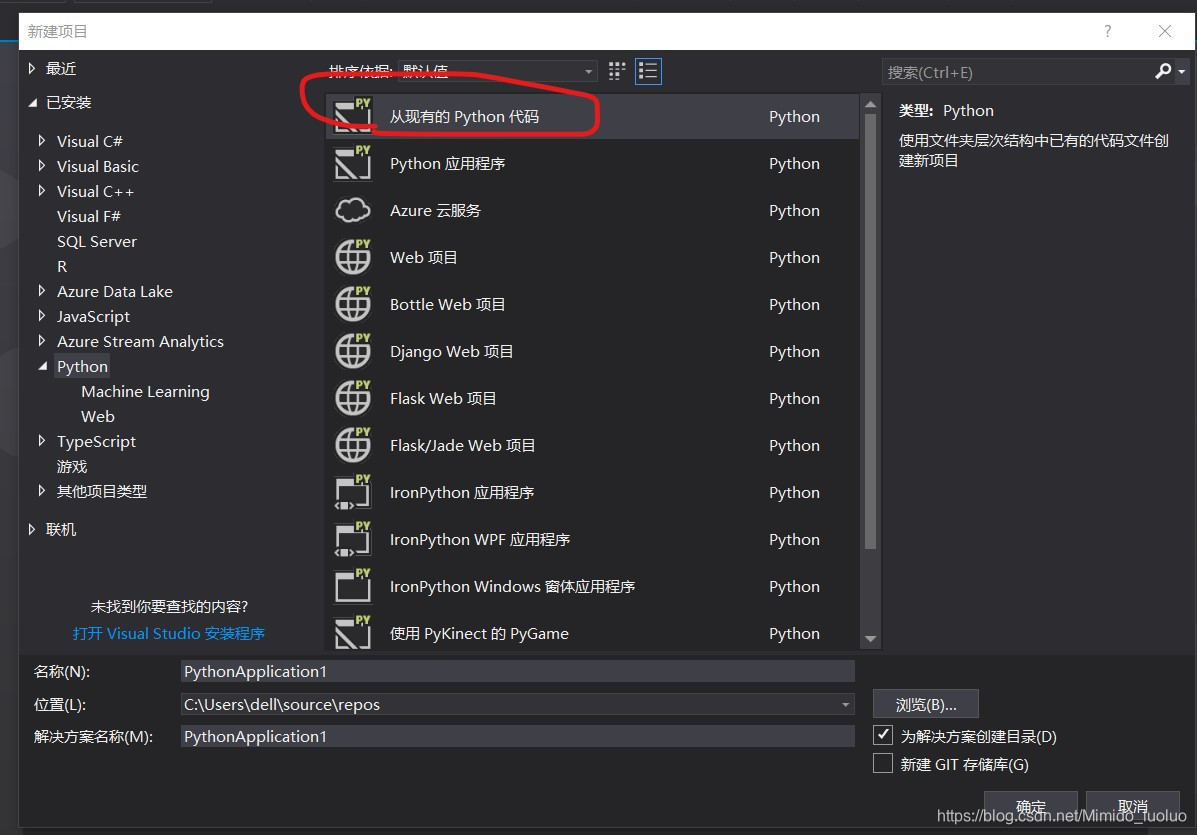This screenshot has width=1197, height=835.
Task: Confirm with the 确定 button
Action: tap(1031, 807)
